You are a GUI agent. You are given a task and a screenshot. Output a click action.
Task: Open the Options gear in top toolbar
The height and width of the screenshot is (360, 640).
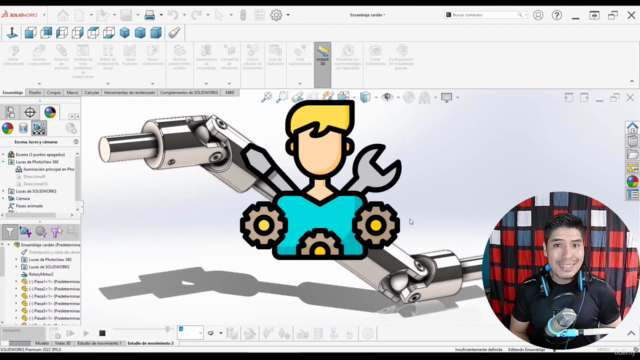276,15
